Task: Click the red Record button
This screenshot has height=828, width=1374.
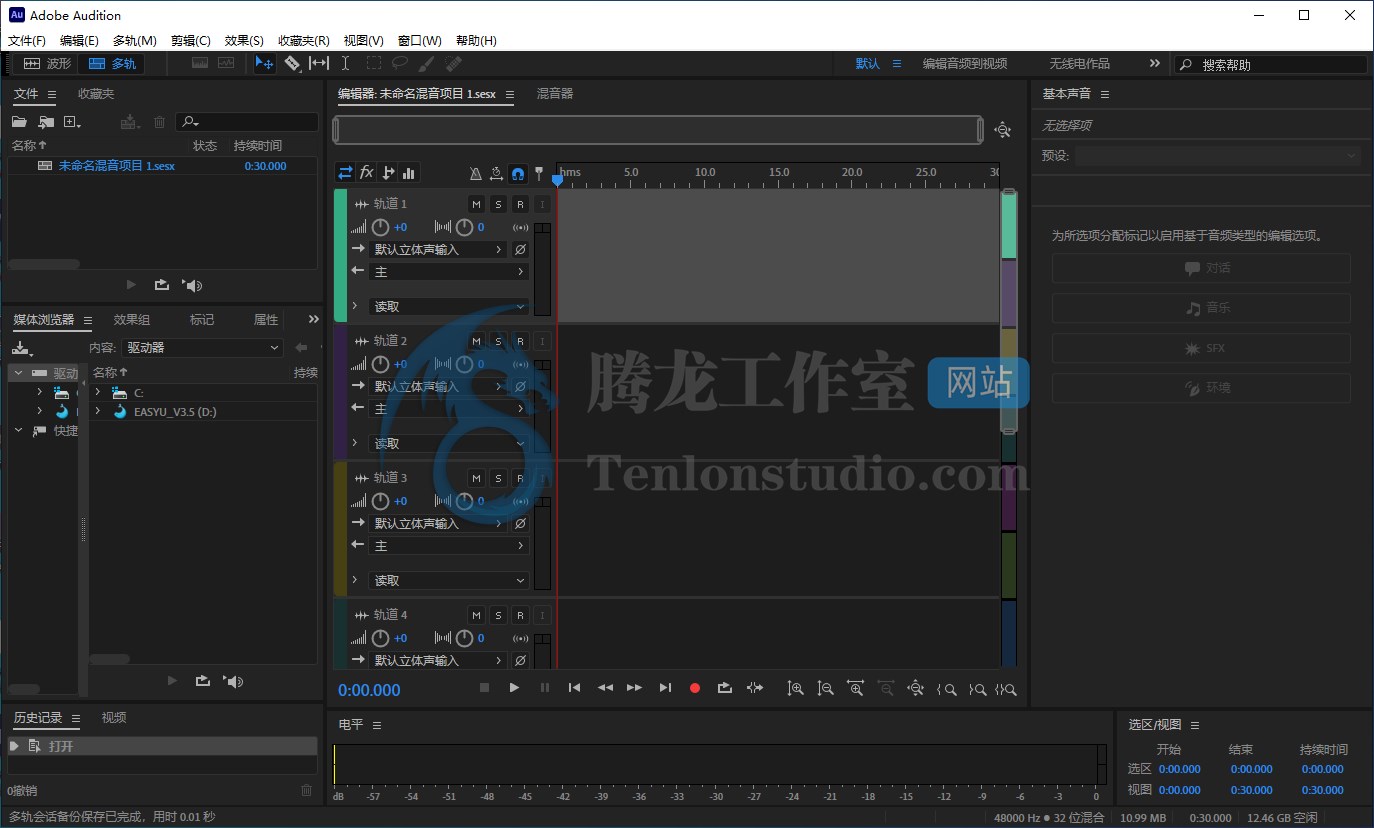Action: coord(695,688)
